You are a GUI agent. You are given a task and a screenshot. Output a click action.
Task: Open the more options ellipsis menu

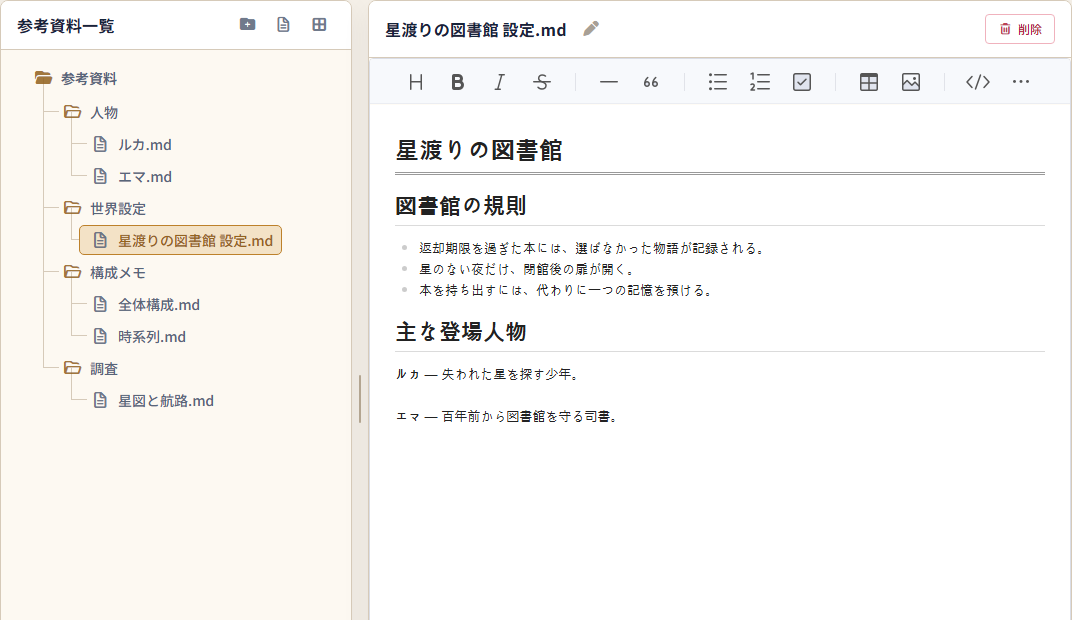click(x=1021, y=81)
